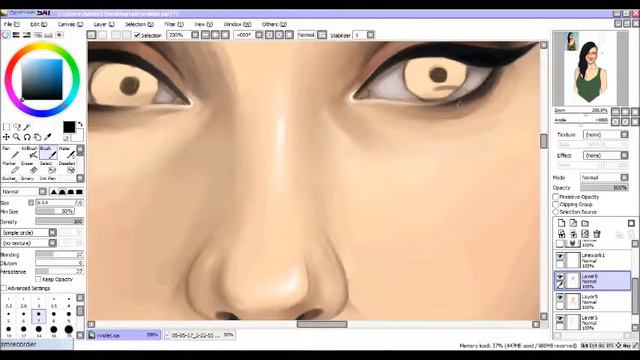The image size is (640, 360).
Task: Click the foreground black color swatch
Action: pyautogui.click(x=69, y=127)
